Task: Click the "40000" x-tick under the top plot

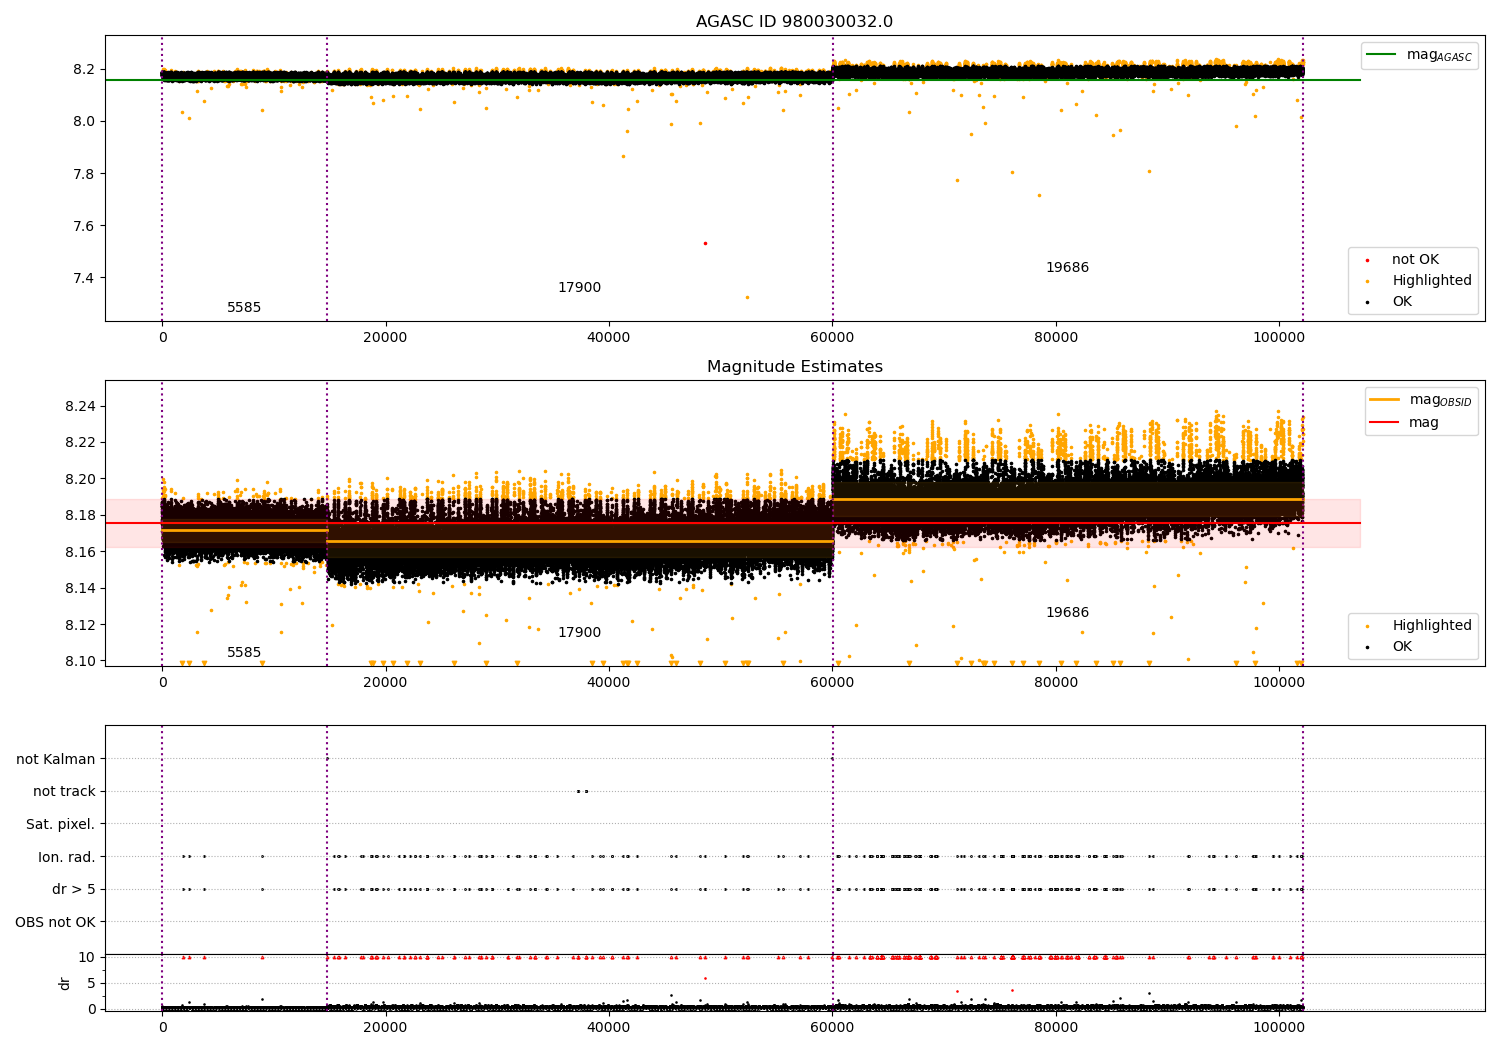Action: coord(608,338)
